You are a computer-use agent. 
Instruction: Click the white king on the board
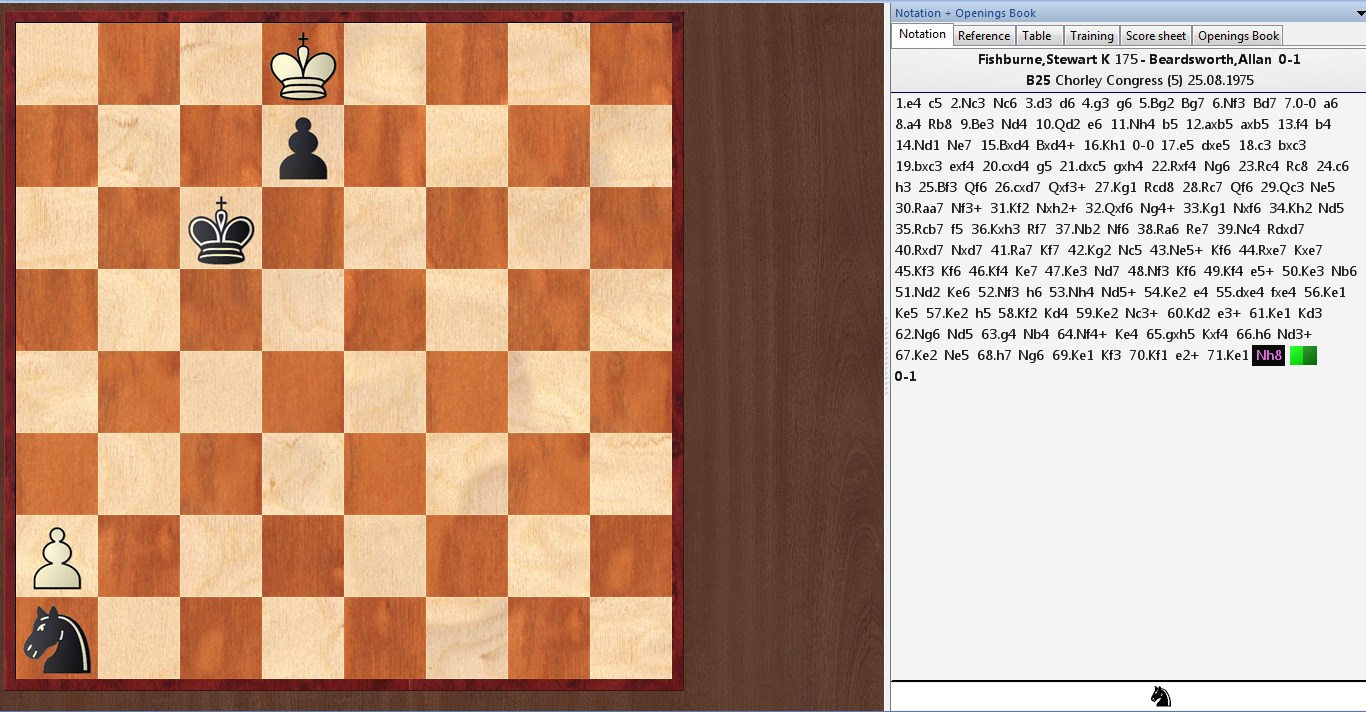303,66
